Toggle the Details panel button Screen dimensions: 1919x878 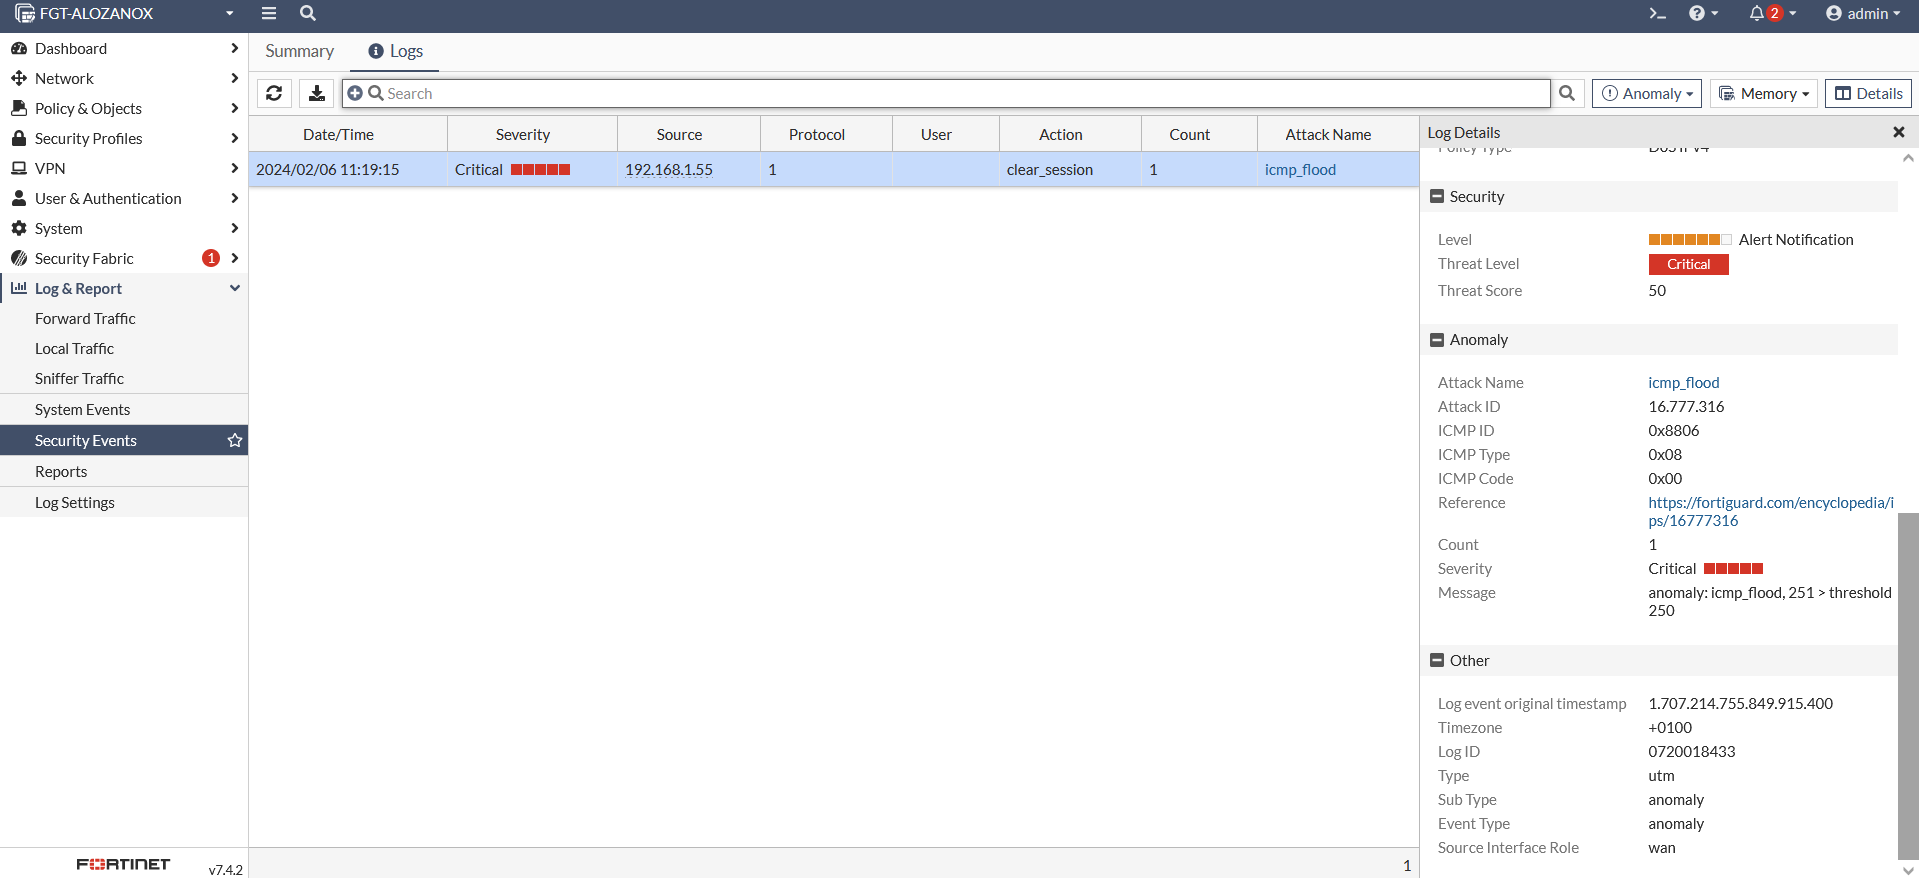click(1868, 93)
